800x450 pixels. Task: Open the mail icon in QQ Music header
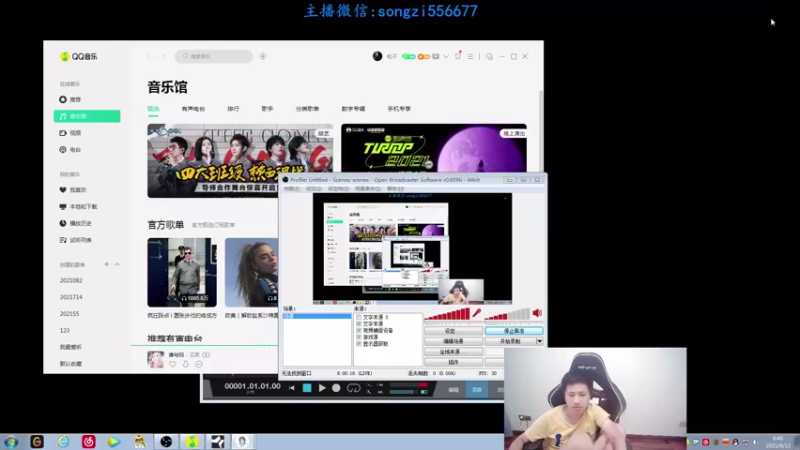(436, 57)
